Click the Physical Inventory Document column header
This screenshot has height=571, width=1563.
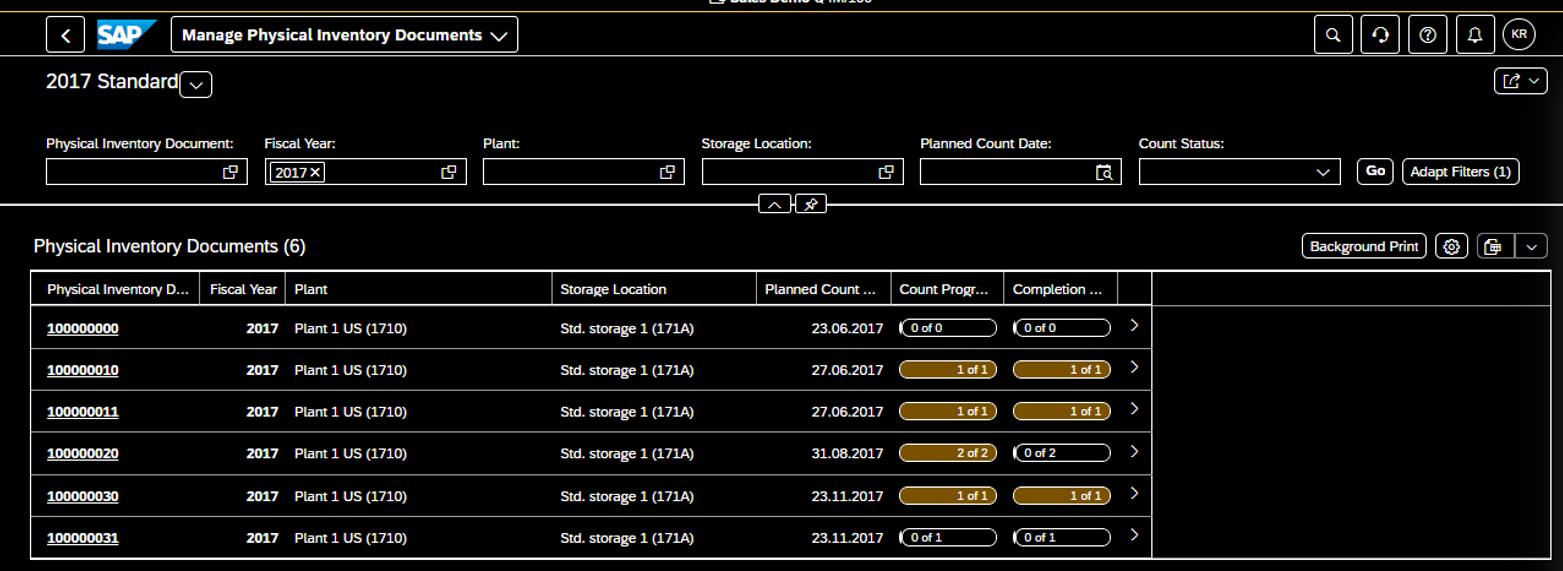click(x=116, y=289)
